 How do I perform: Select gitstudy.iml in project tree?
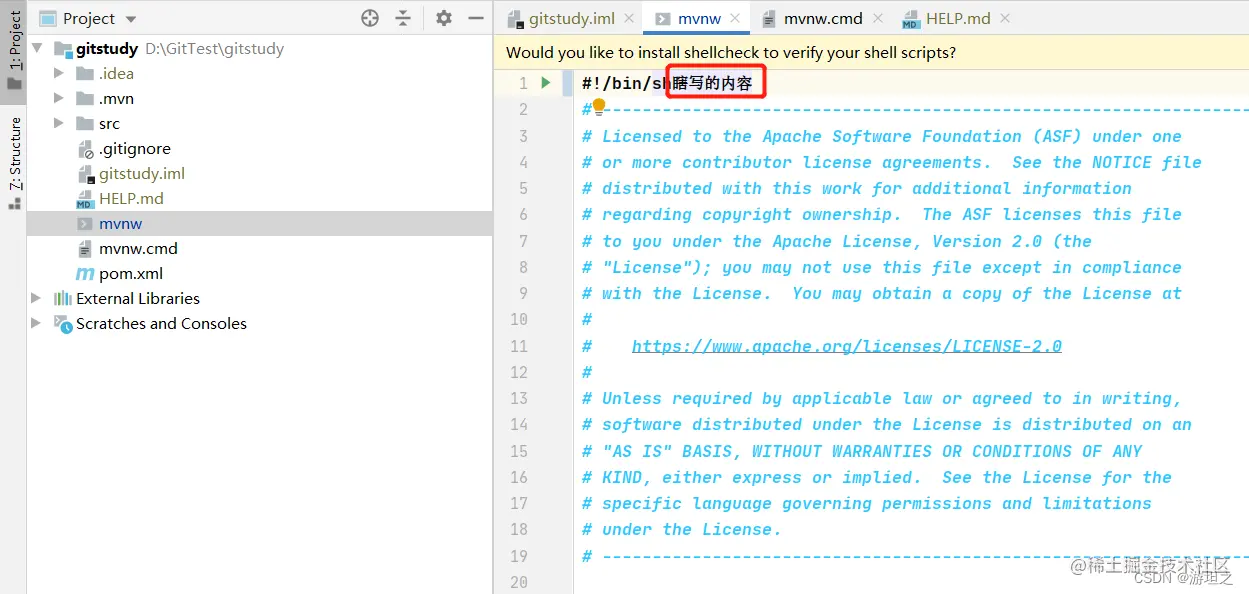142,173
